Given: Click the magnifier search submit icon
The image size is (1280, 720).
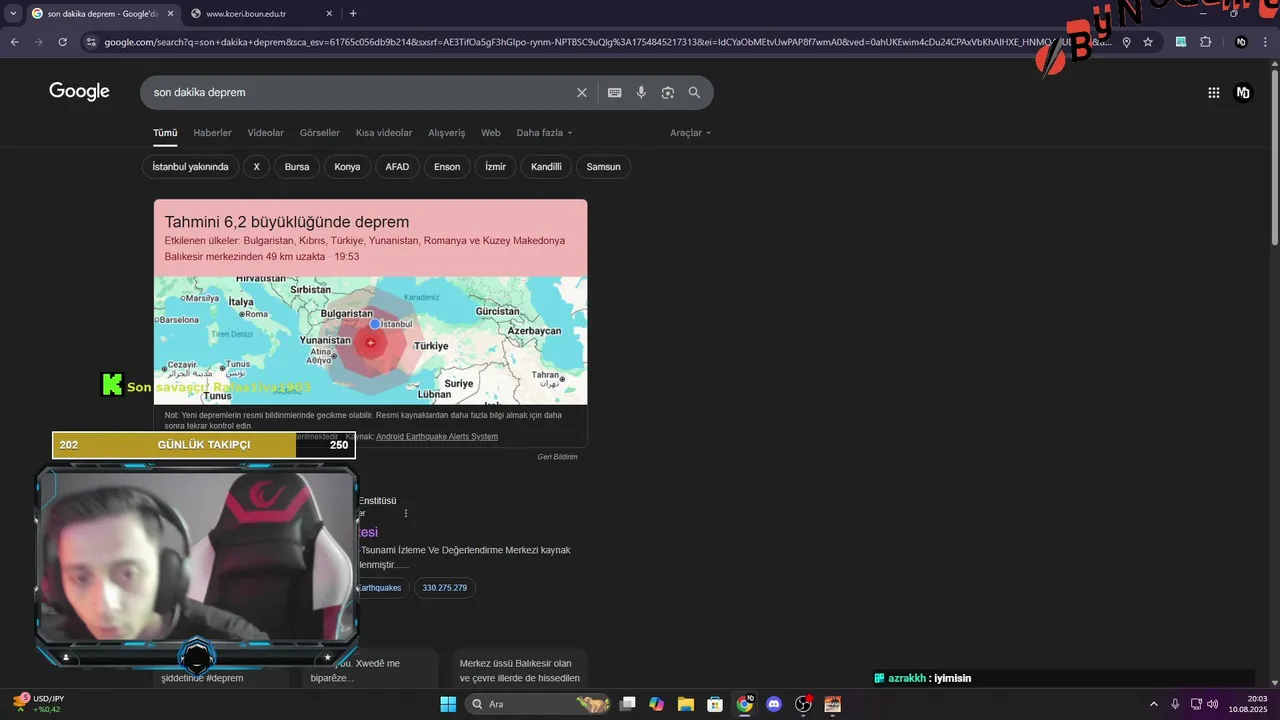Looking at the screenshot, I should coord(695,92).
